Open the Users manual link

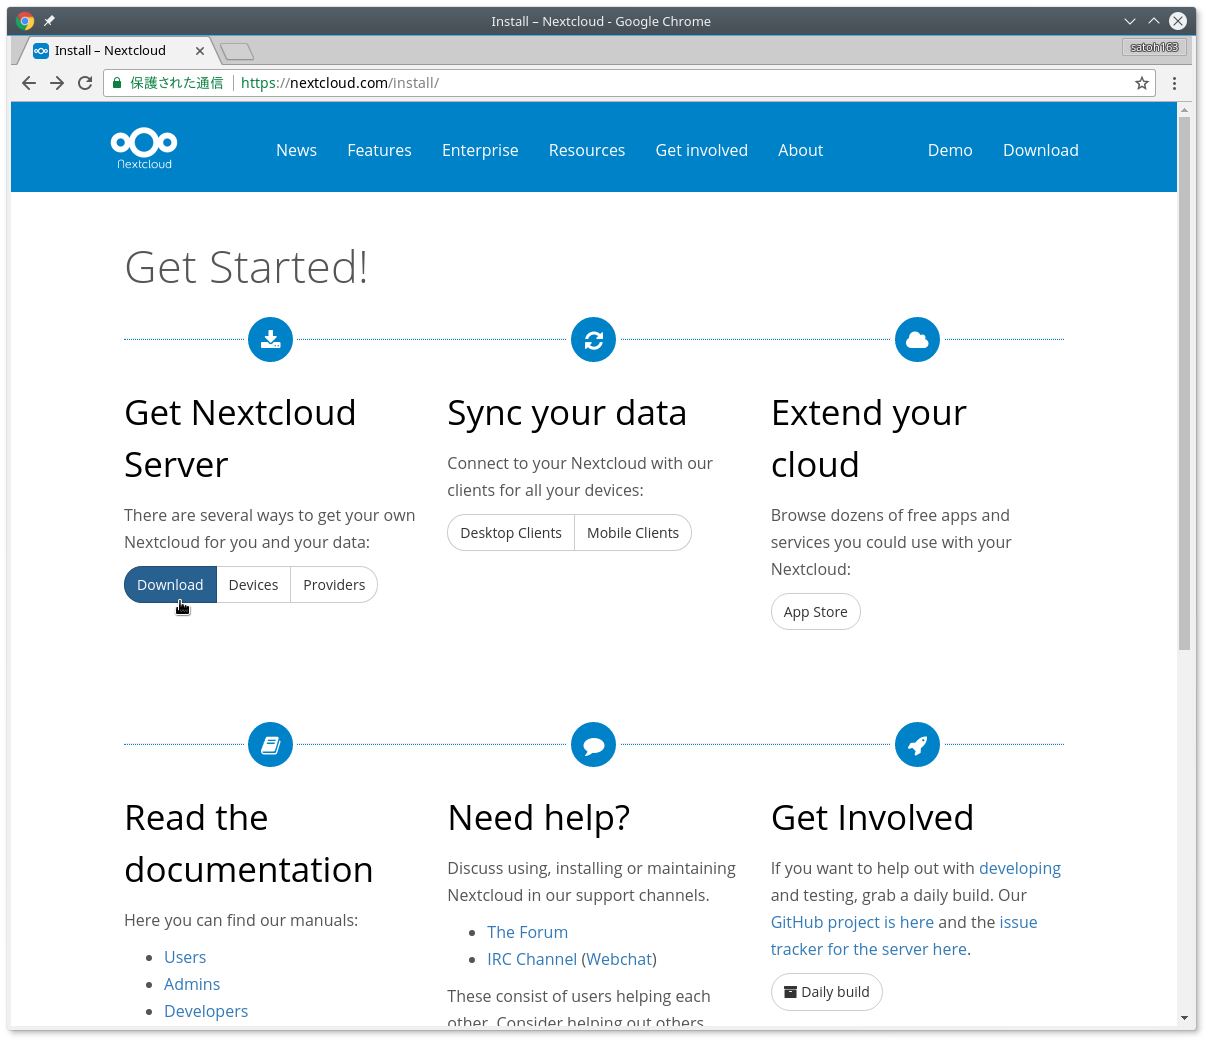pos(185,957)
